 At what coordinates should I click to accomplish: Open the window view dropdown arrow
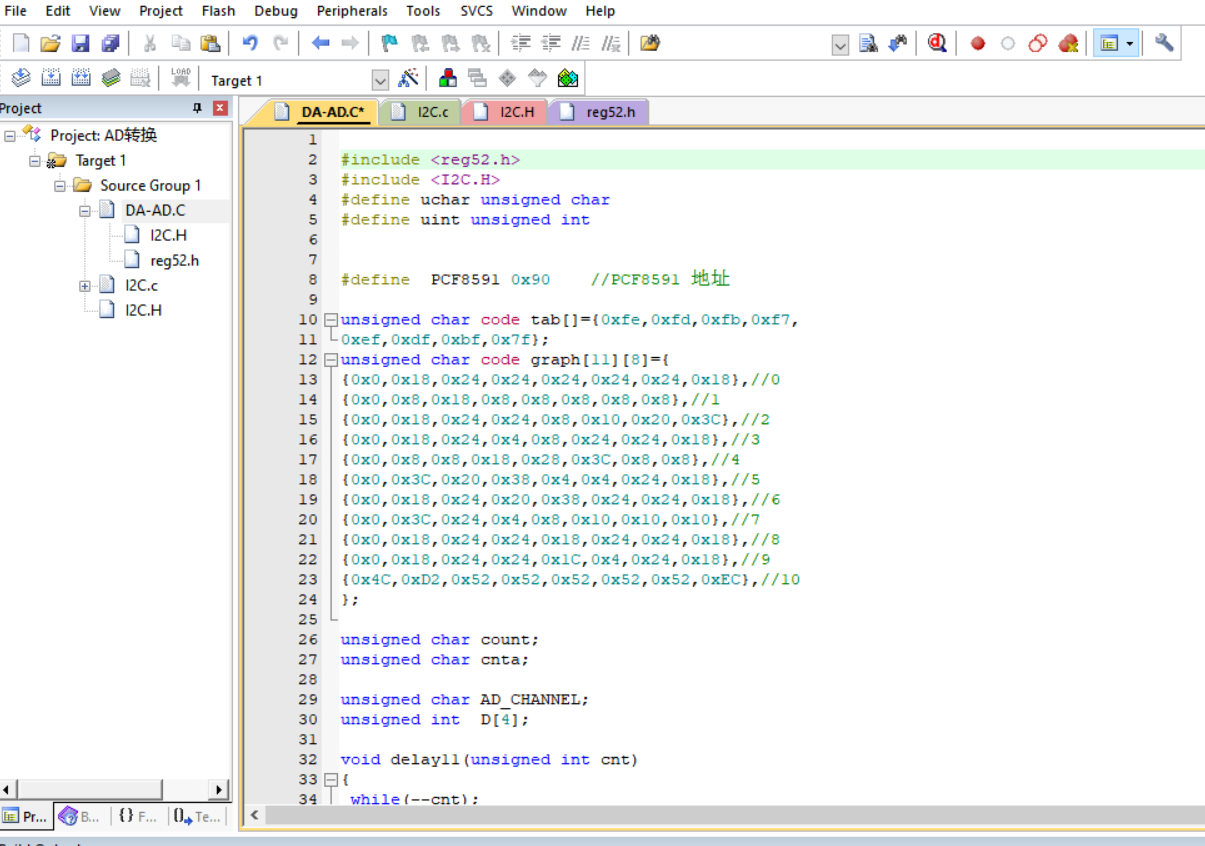pos(1130,43)
